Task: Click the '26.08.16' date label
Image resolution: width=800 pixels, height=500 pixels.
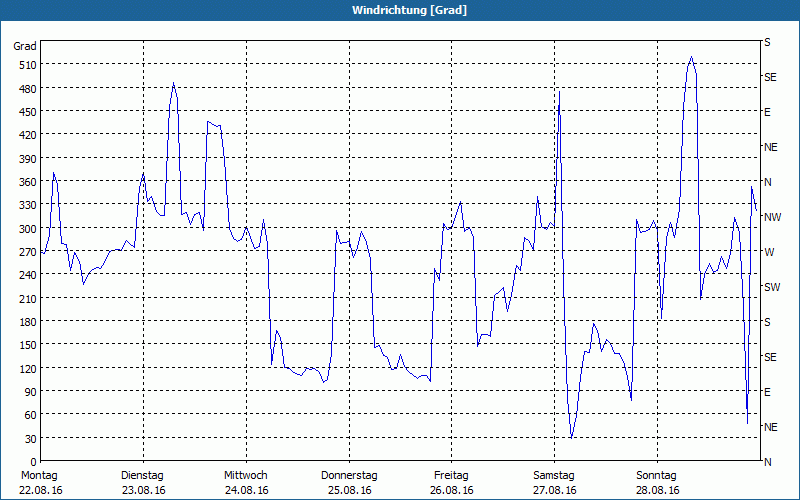Action: coord(452,490)
